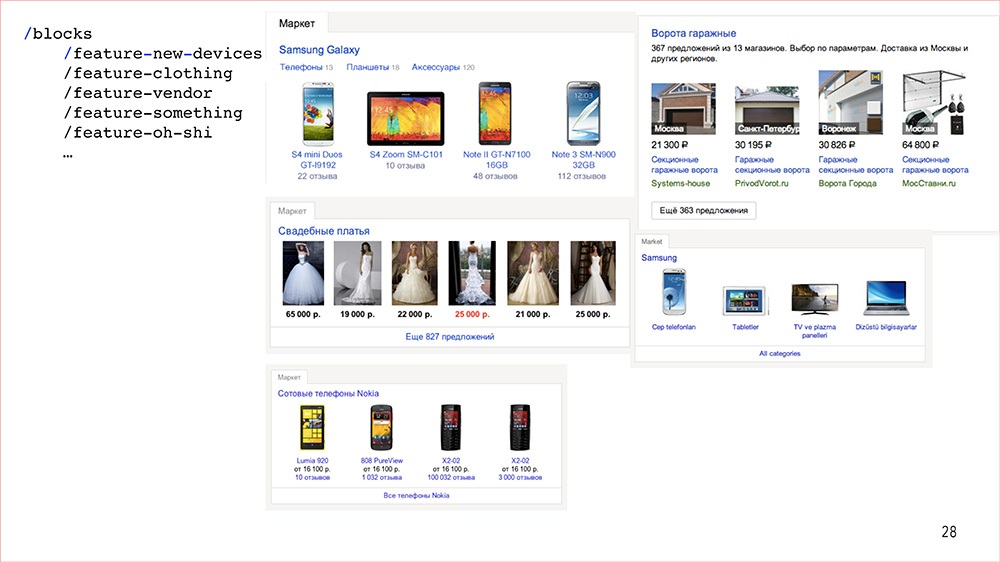Click the garage door image labeled Санкт-Петербург
Viewport: 1000px width, 562px height.
point(767,109)
